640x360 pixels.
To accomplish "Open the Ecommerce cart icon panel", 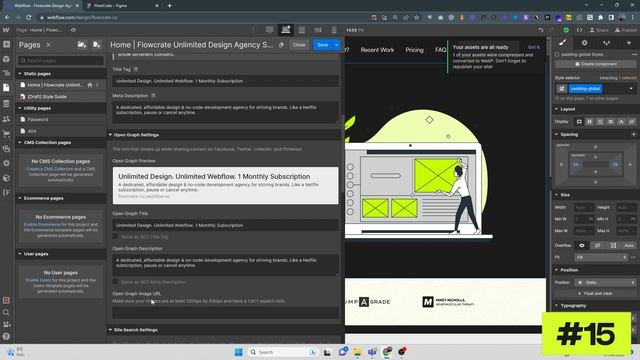I will [6, 134].
